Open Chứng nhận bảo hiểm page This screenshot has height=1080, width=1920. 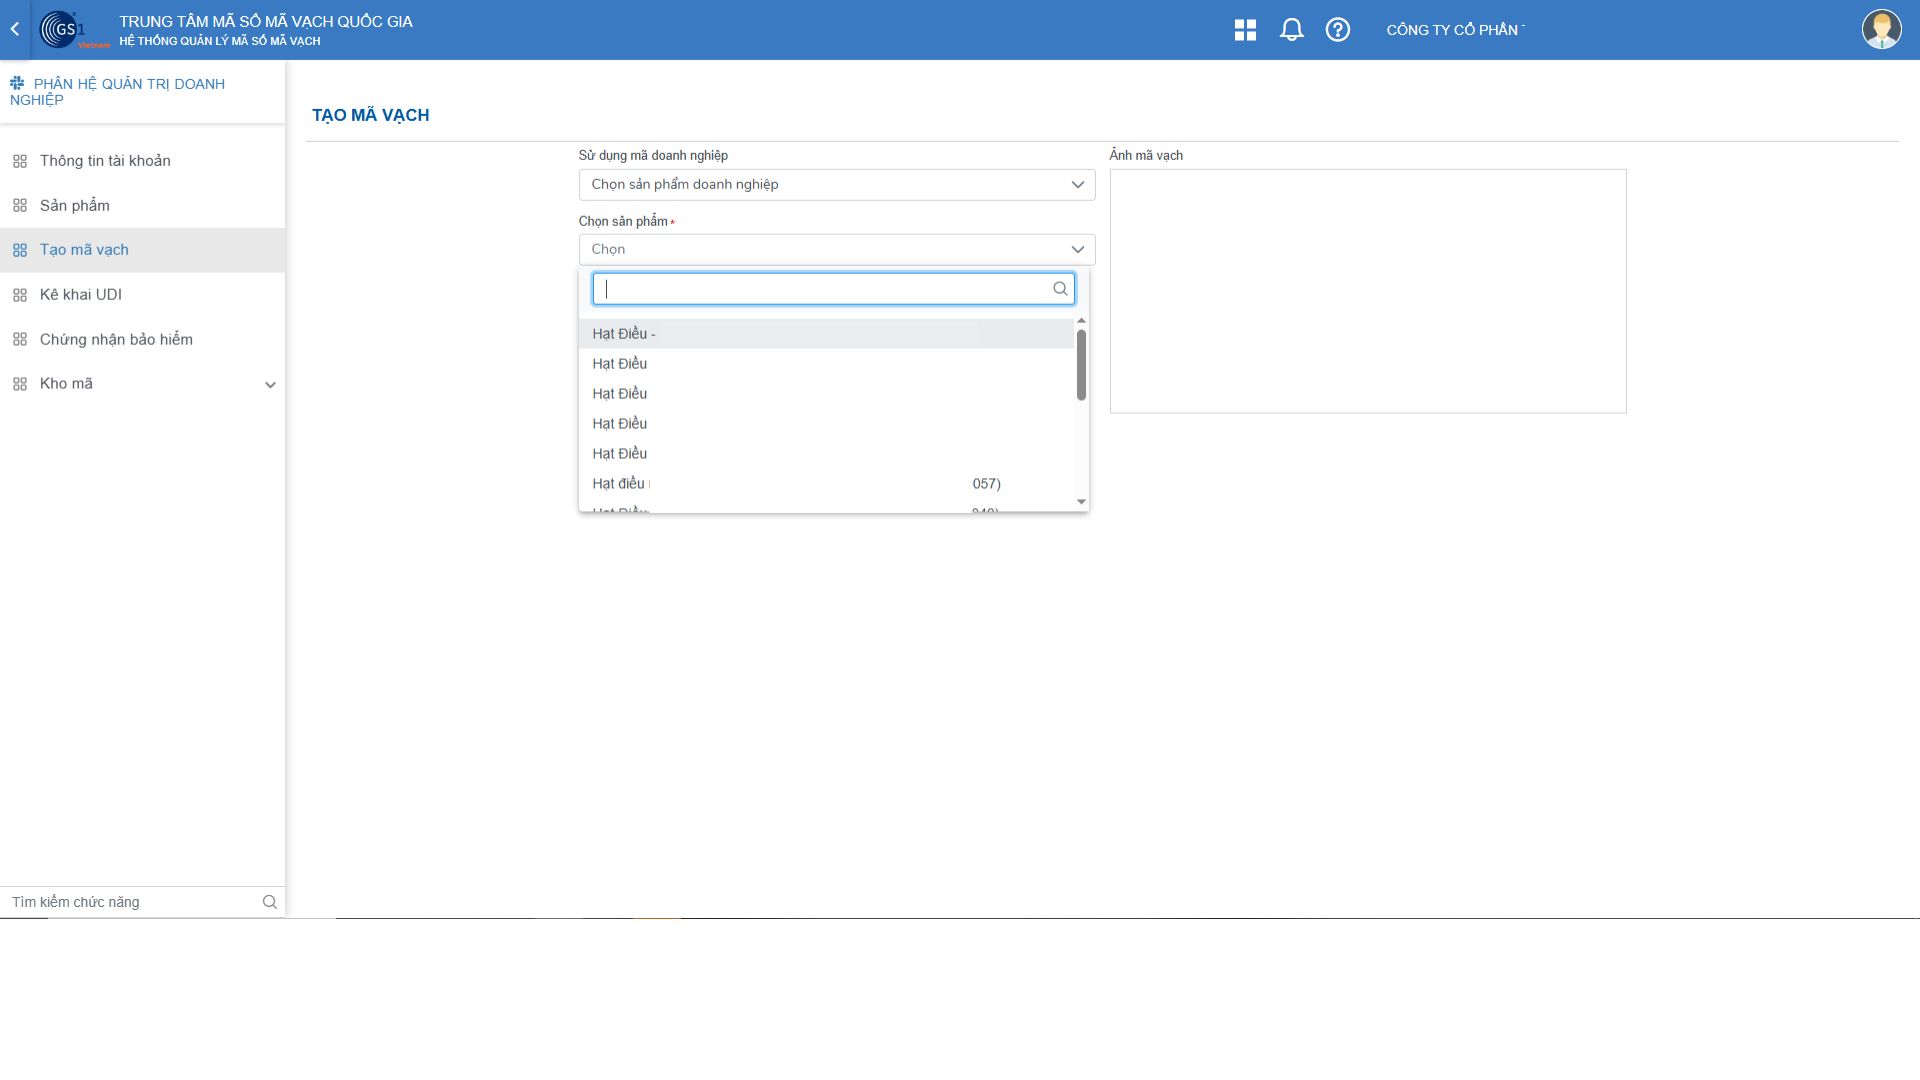116,340
